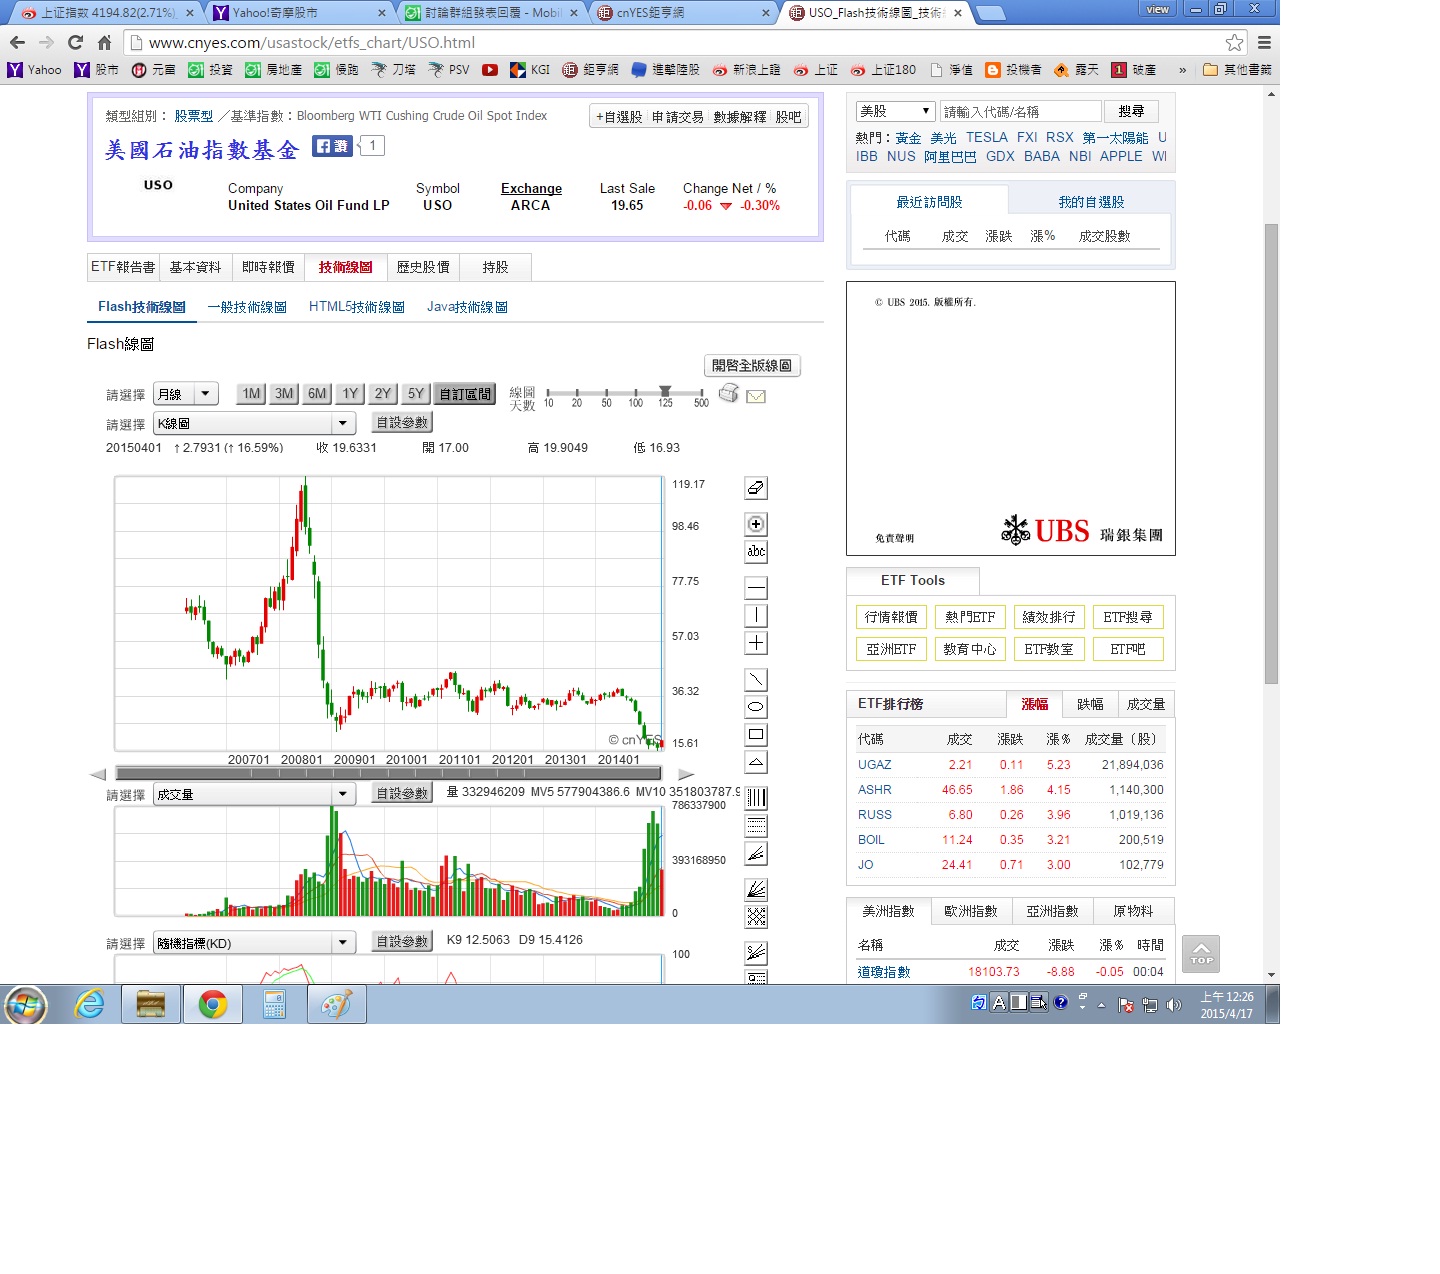Click the 開啟全版線圖 button
Image resolution: width=1440 pixels, height=1274 pixels.
pos(752,366)
